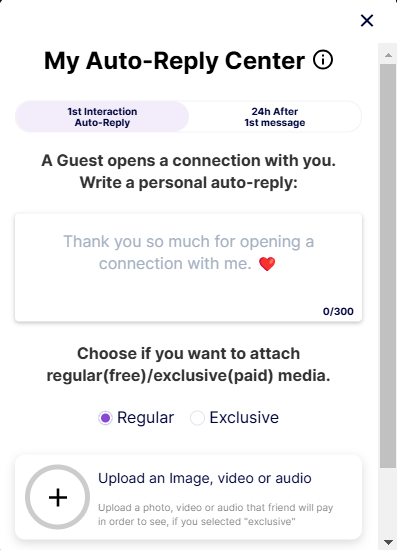Click the scrollbar down arrow
397x550 pixels.
click(x=388, y=542)
